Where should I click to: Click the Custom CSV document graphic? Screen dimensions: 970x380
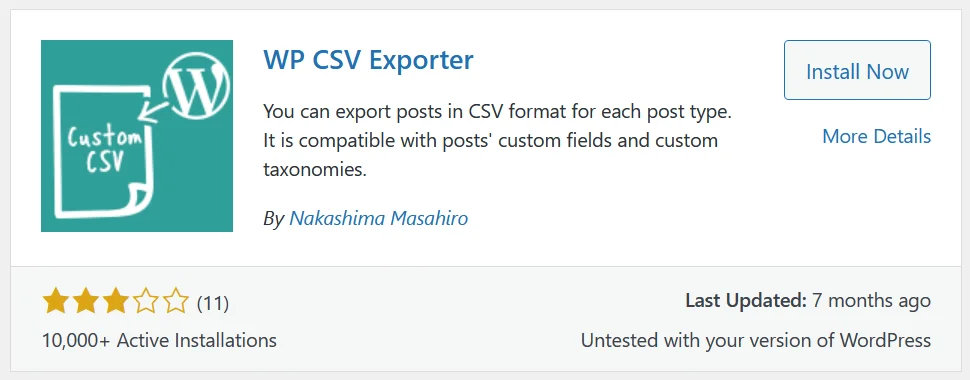[x=100, y=152]
